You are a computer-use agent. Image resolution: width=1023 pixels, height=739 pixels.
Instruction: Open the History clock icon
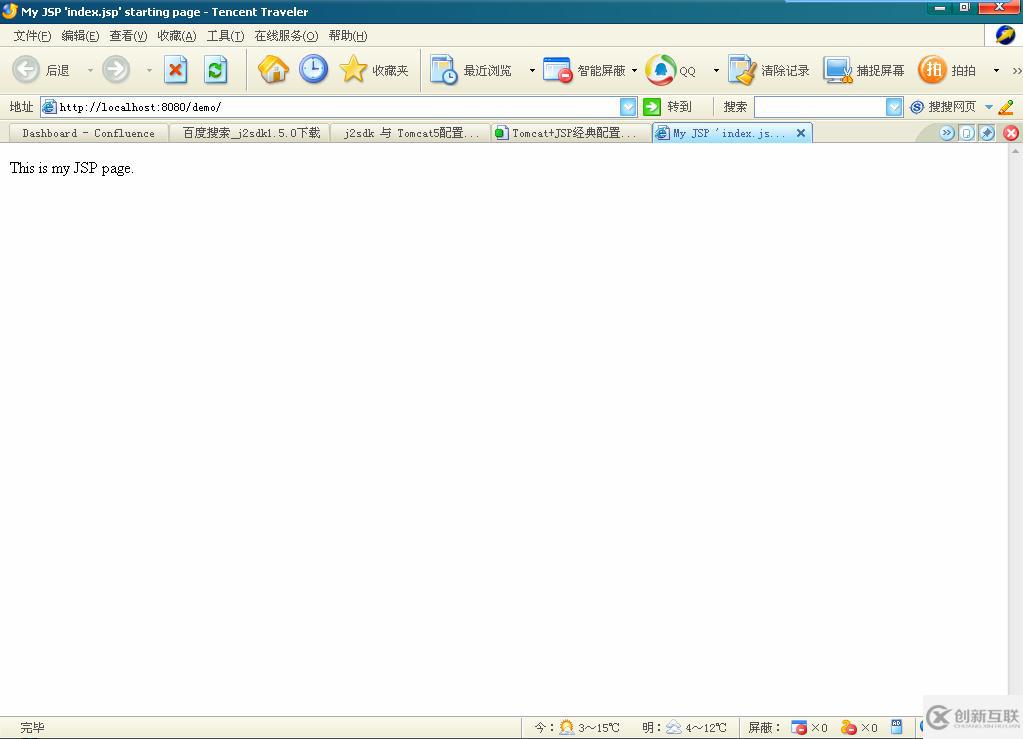pyautogui.click(x=314, y=69)
